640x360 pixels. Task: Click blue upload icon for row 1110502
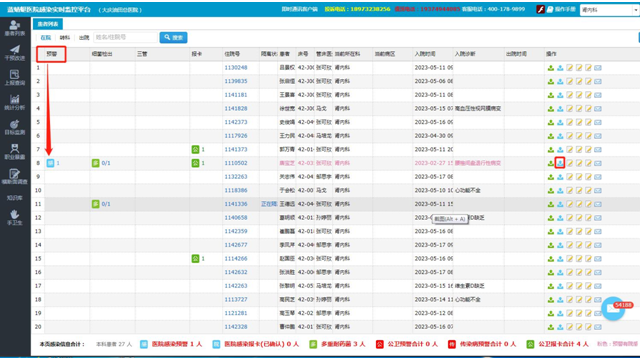click(x=560, y=163)
